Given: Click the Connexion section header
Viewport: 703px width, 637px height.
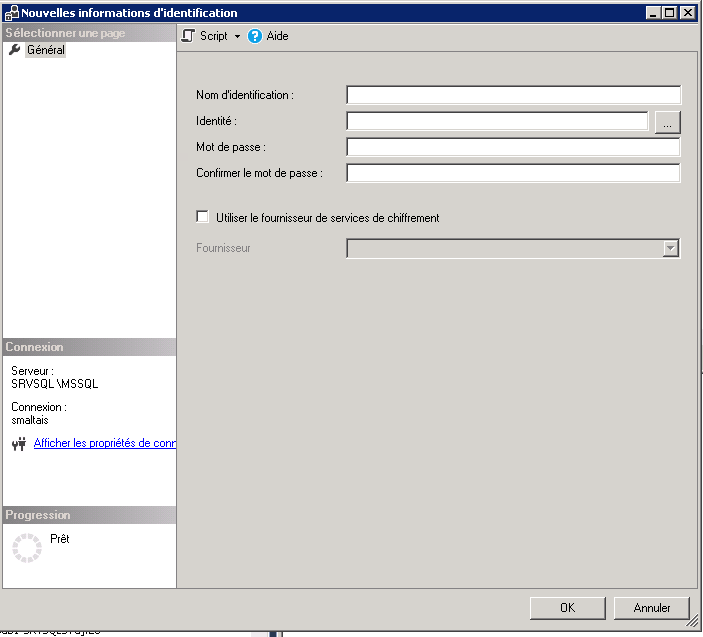Looking at the screenshot, I should coord(89,347).
